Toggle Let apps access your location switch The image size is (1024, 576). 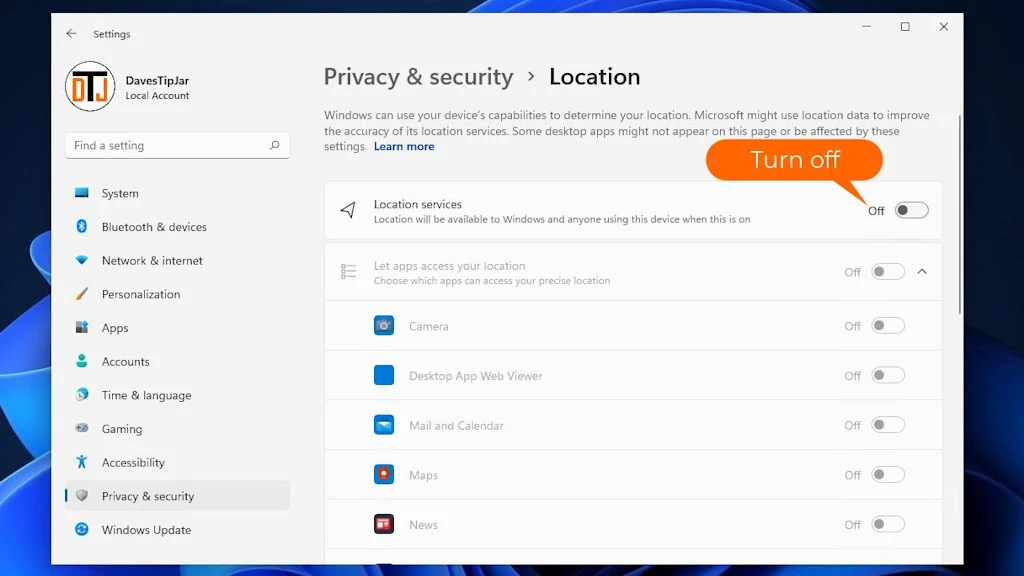coord(888,272)
